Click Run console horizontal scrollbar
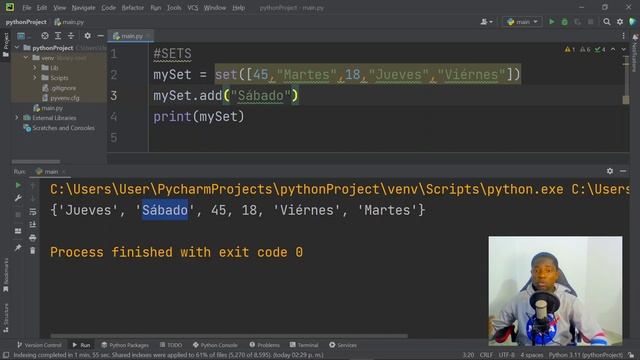Screen dimensions: 640x360 tap(229, 336)
